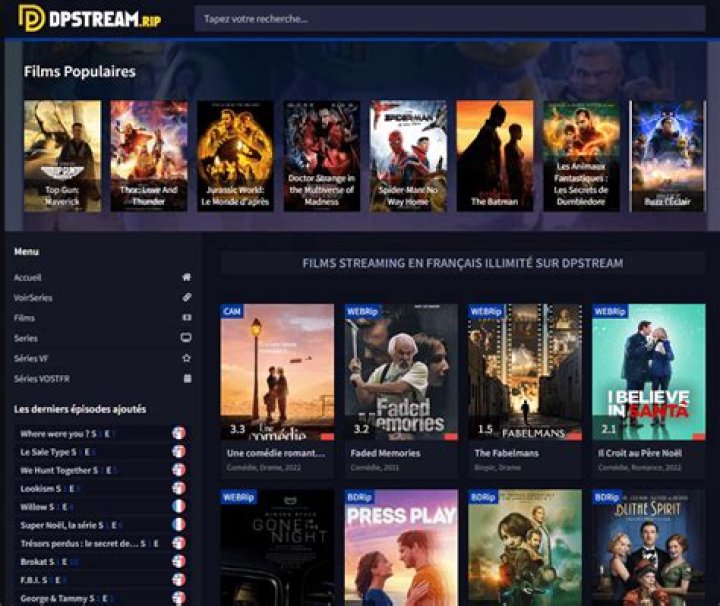
Task: Click the flag icon beside F.B.I.
Action: (x=179, y=579)
